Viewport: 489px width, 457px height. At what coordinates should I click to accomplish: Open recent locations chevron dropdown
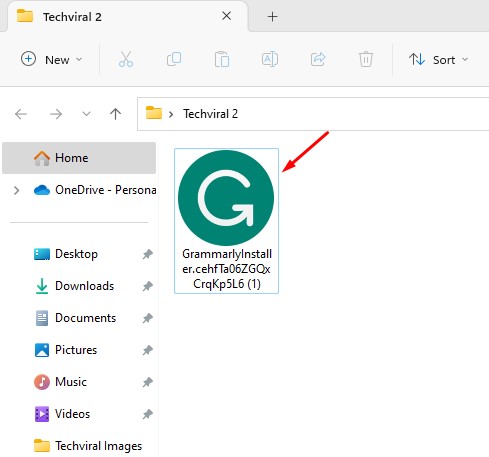coord(86,114)
